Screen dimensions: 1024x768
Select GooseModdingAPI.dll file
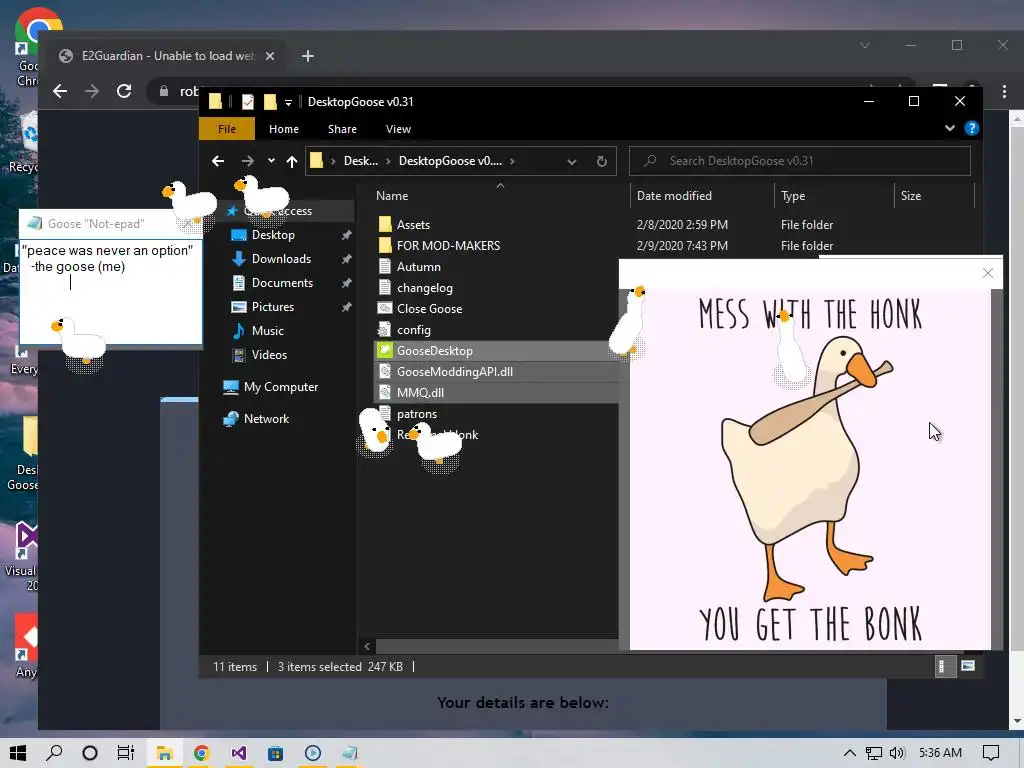[x=455, y=372]
